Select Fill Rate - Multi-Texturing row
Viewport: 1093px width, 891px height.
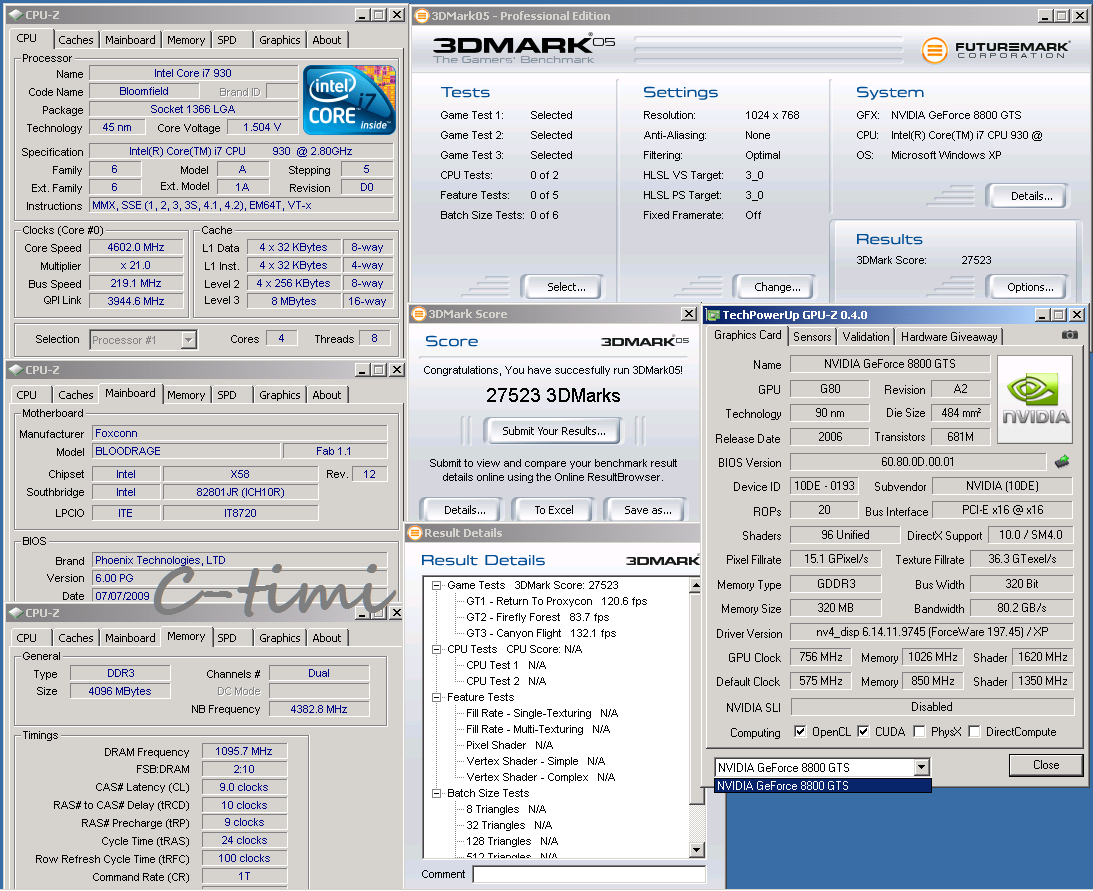click(x=537, y=729)
